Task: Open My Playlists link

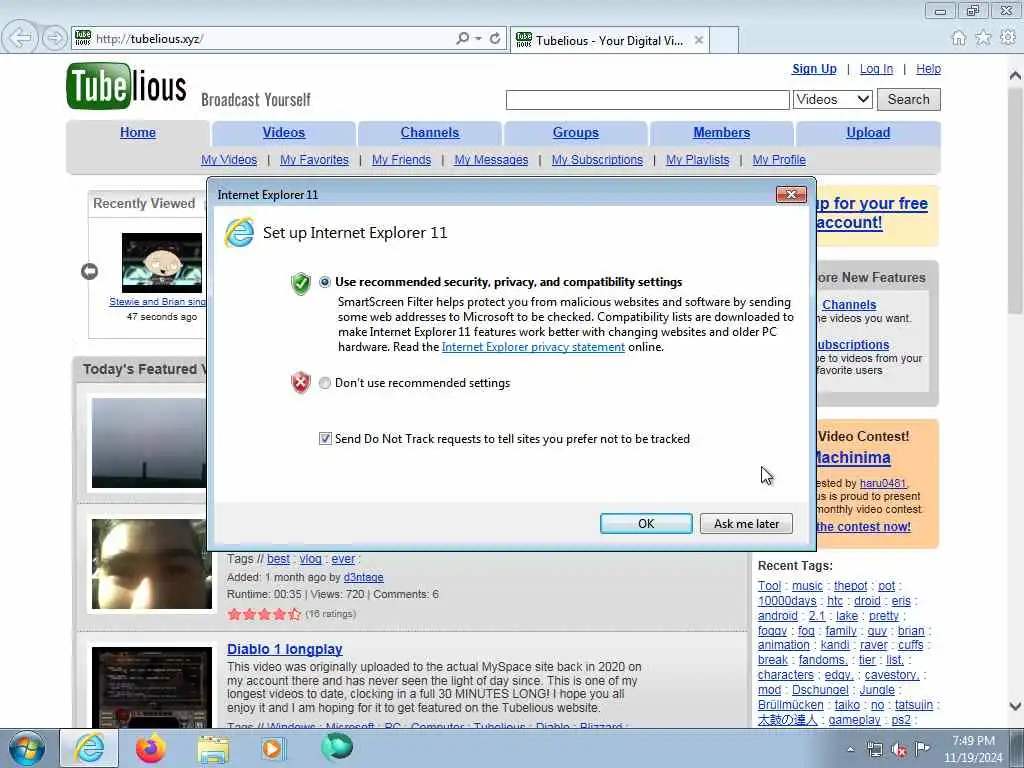Action: [x=697, y=160]
